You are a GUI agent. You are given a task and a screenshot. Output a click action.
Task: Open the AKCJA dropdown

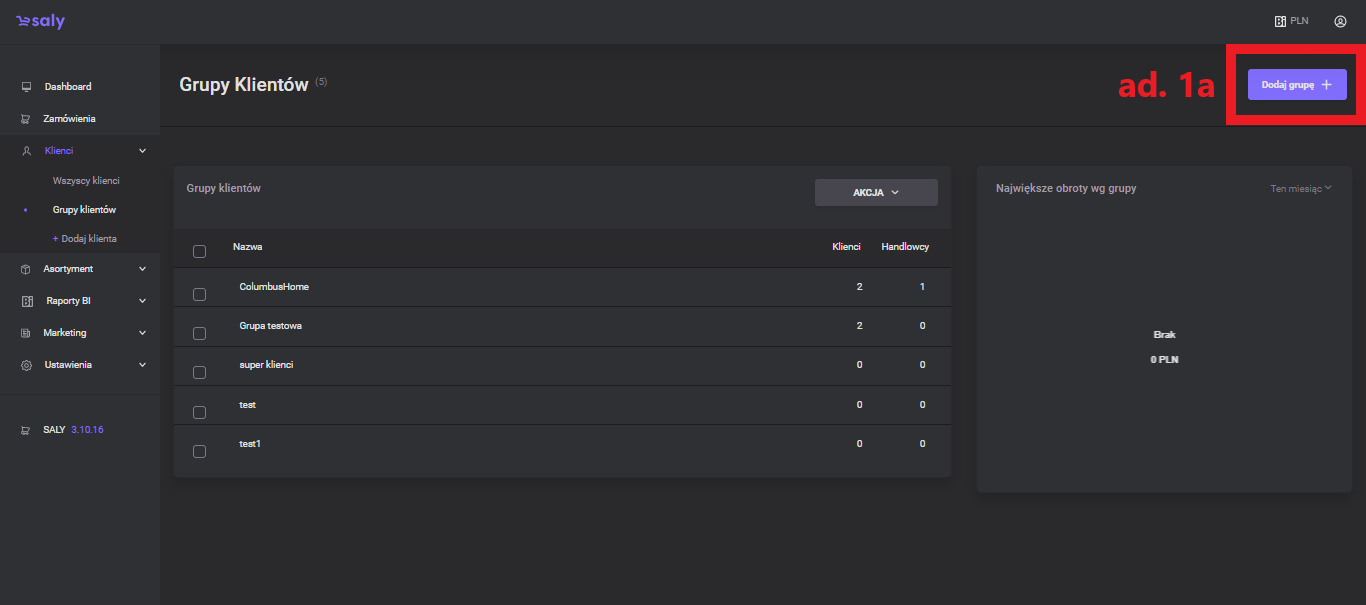[x=876, y=193]
